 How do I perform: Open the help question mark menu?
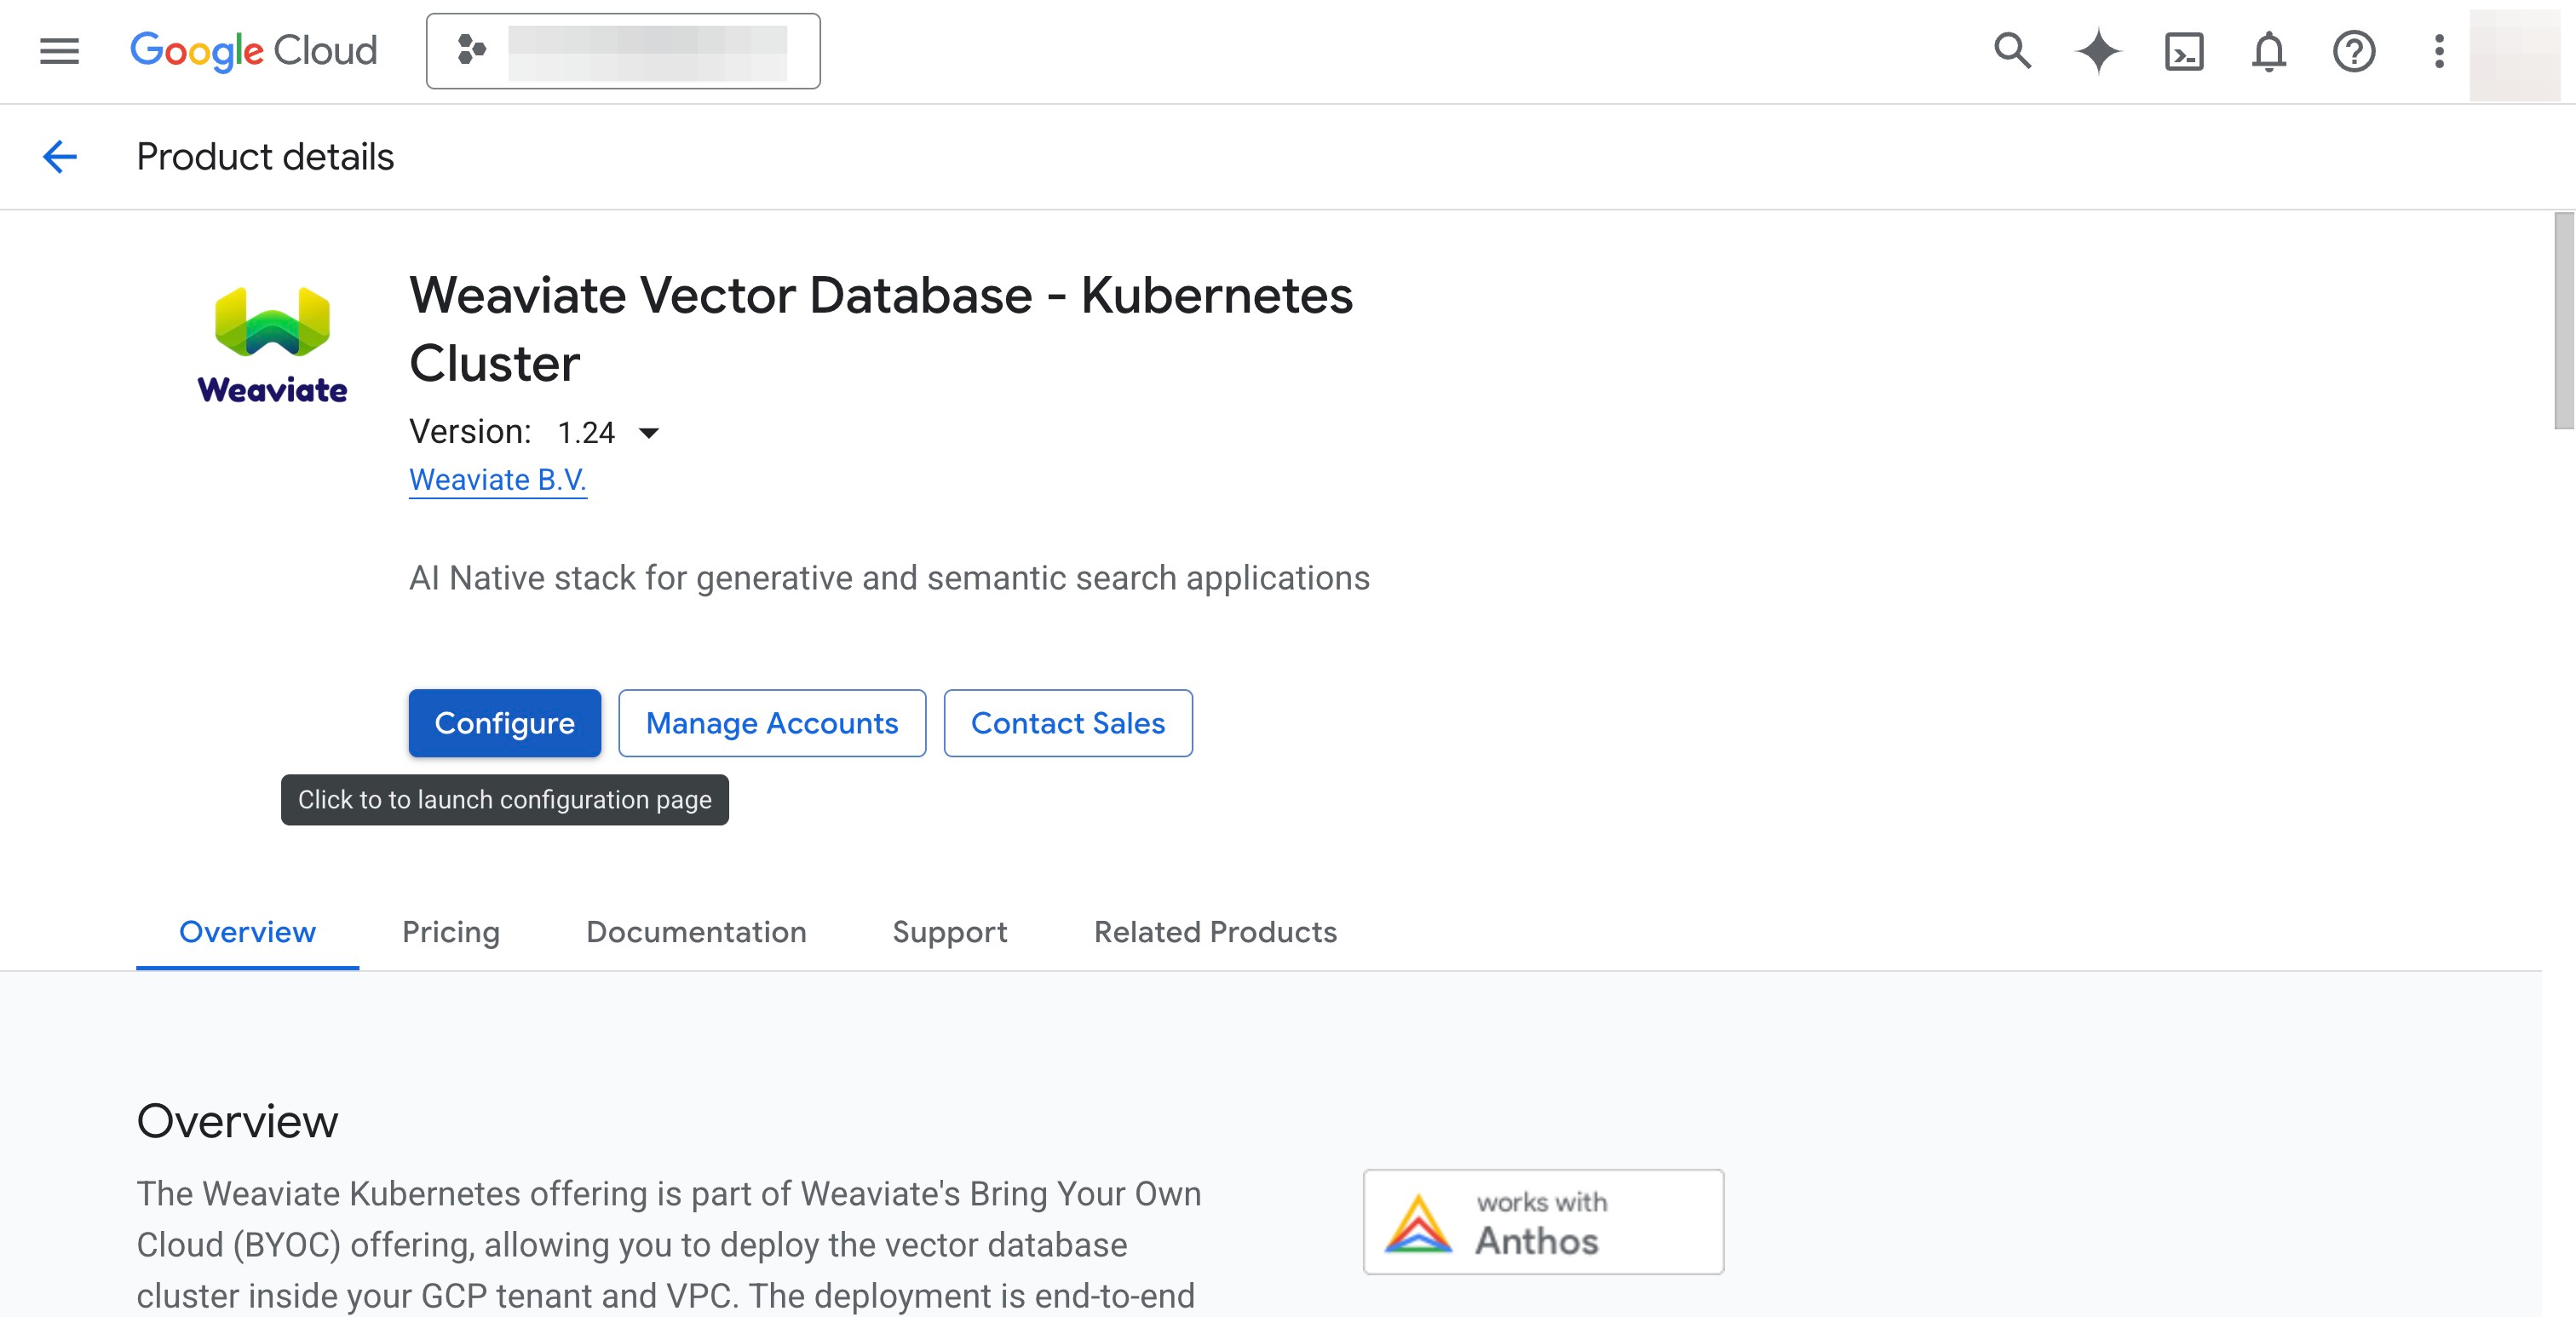[2354, 51]
